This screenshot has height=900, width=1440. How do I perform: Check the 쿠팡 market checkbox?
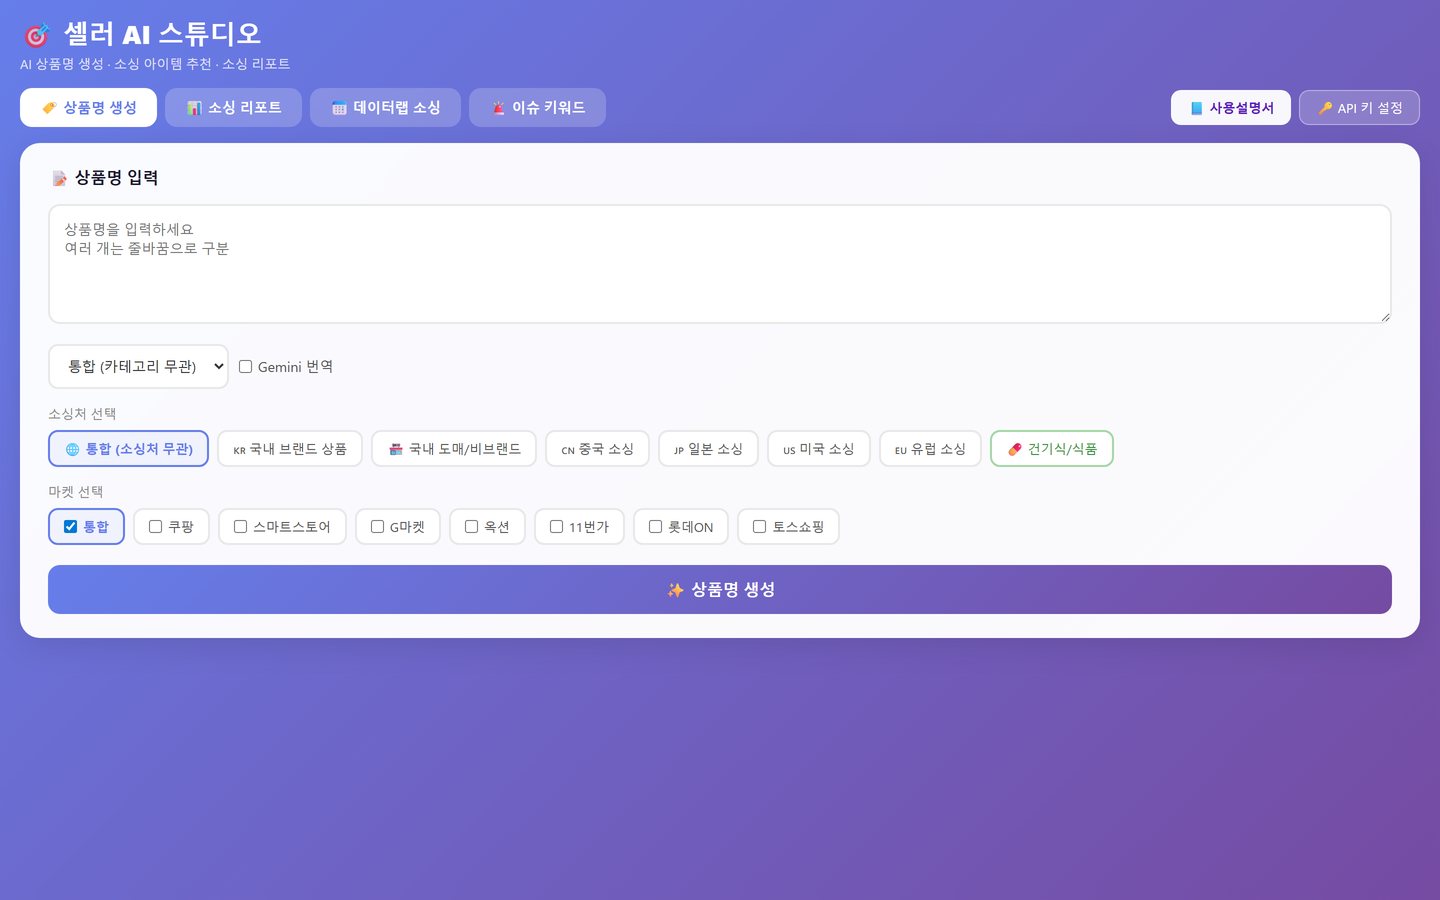[x=155, y=527]
